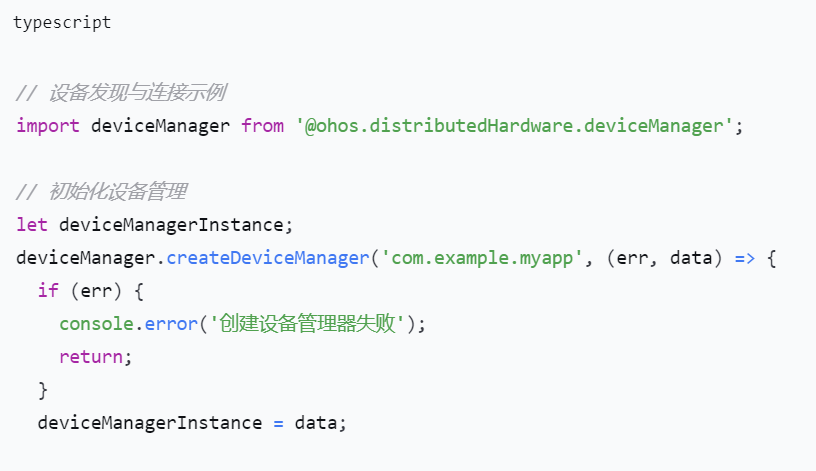Click the if keyword
816x471 pixels.
click(x=48, y=291)
